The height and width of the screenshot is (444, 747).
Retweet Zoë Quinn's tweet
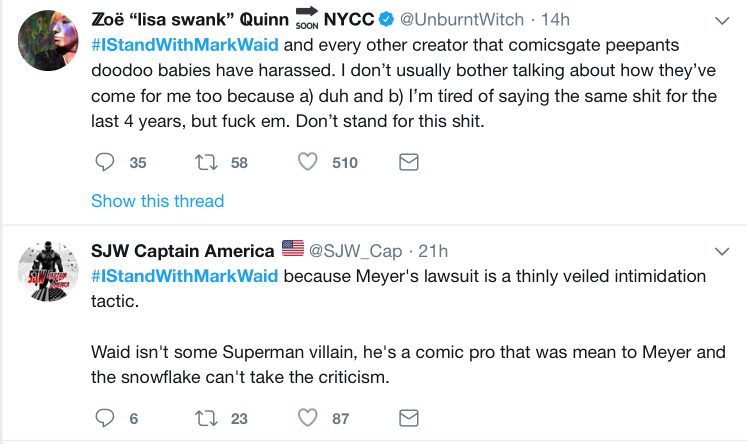pos(206,162)
